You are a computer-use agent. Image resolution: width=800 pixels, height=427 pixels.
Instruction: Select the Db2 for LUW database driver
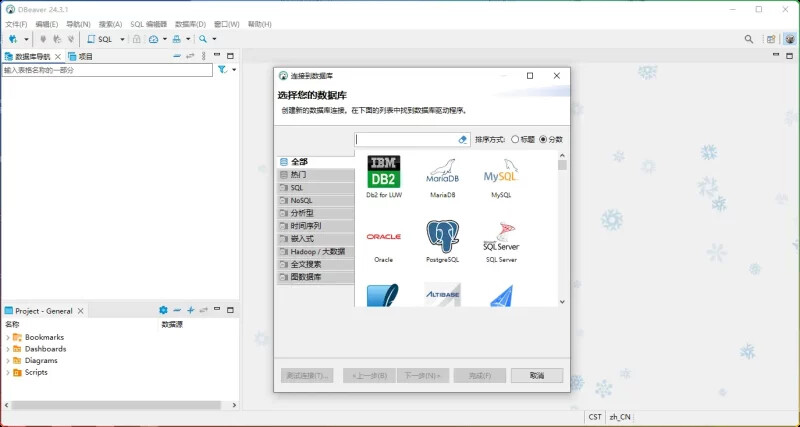(384, 177)
